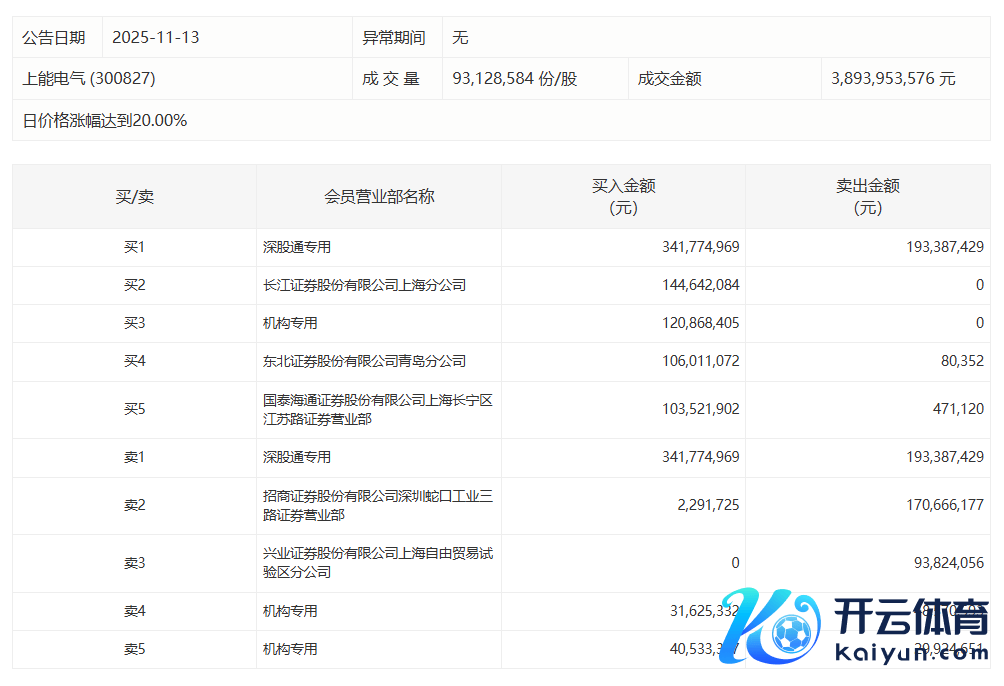This screenshot has width=1004, height=686.
Task: Click the volume value 93,128,584 份/股
Action: click(514, 79)
